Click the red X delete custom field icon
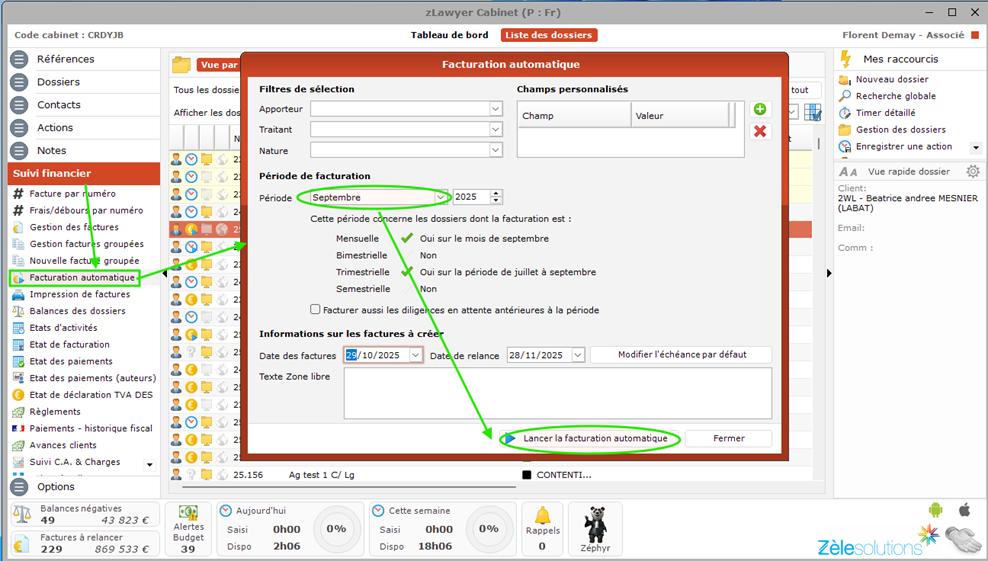 pyautogui.click(x=760, y=131)
